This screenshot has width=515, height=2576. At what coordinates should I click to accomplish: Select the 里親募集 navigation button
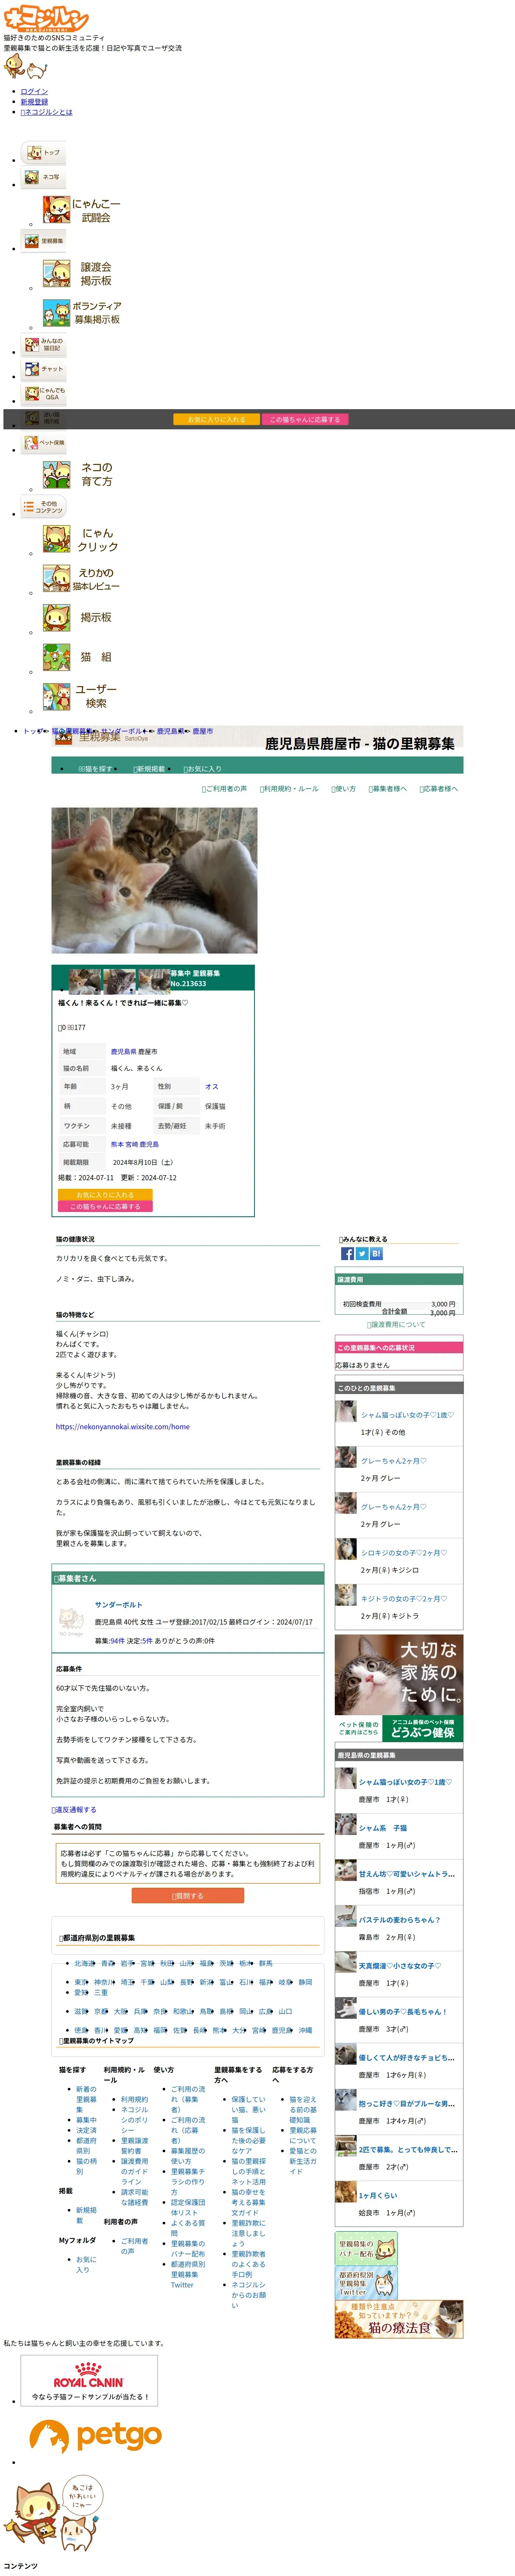(x=43, y=241)
